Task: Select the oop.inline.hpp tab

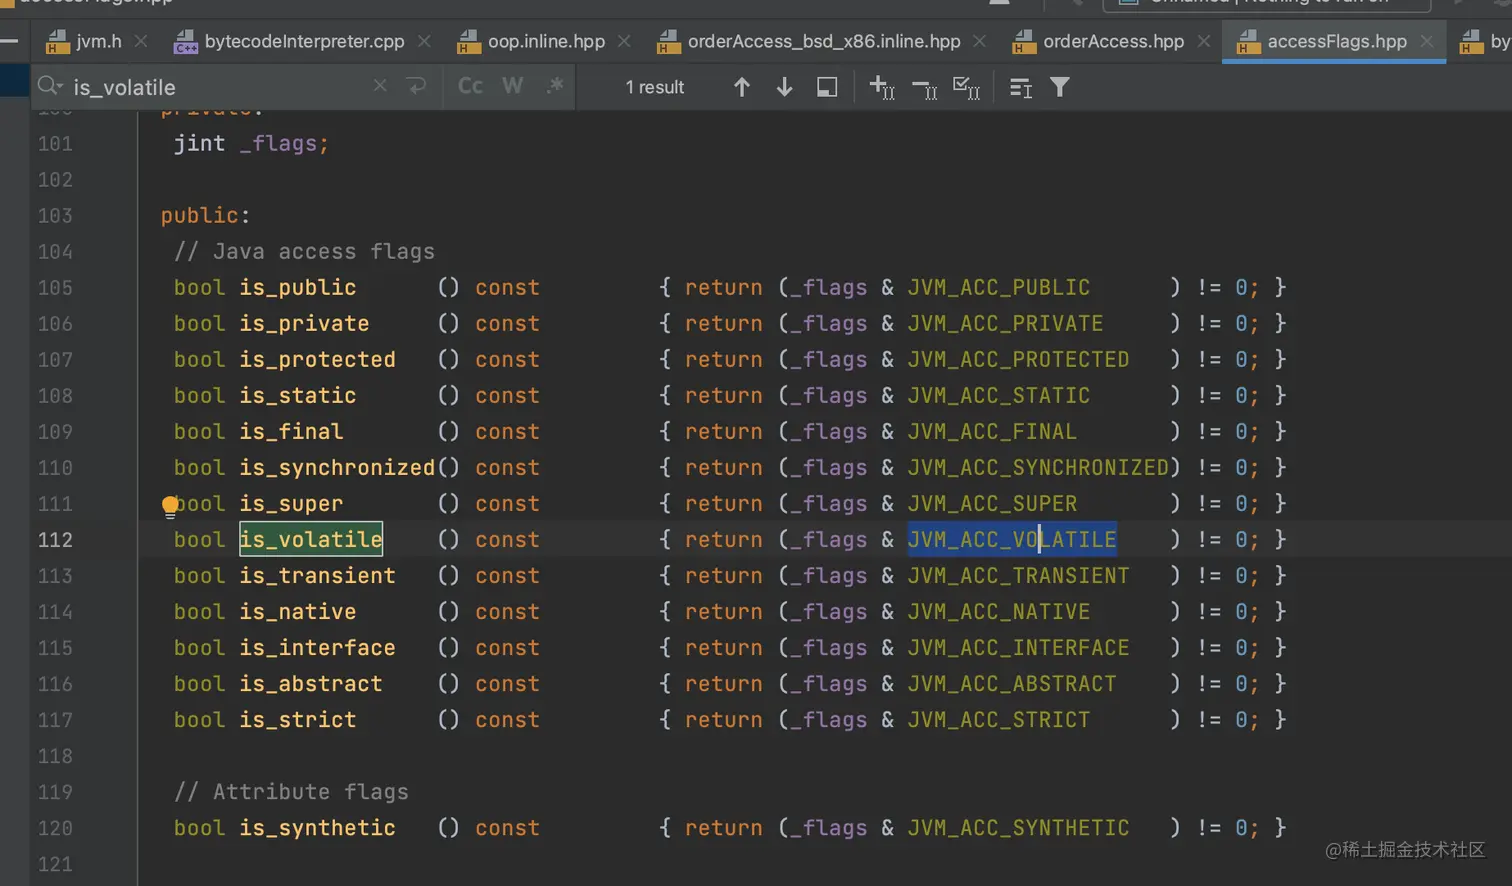Action: coord(546,41)
